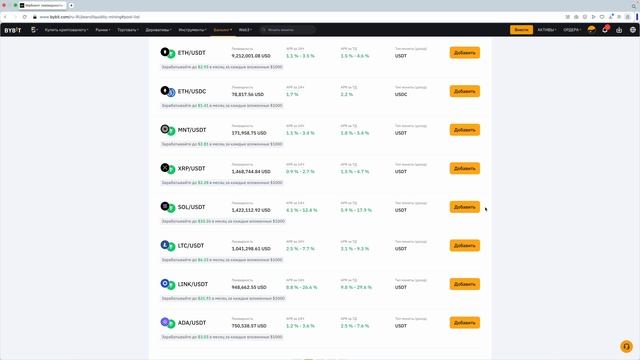Image resolution: width=640 pixels, height=360 pixels.
Task: Open the user avatar profile icon
Action: click(x=591, y=29)
